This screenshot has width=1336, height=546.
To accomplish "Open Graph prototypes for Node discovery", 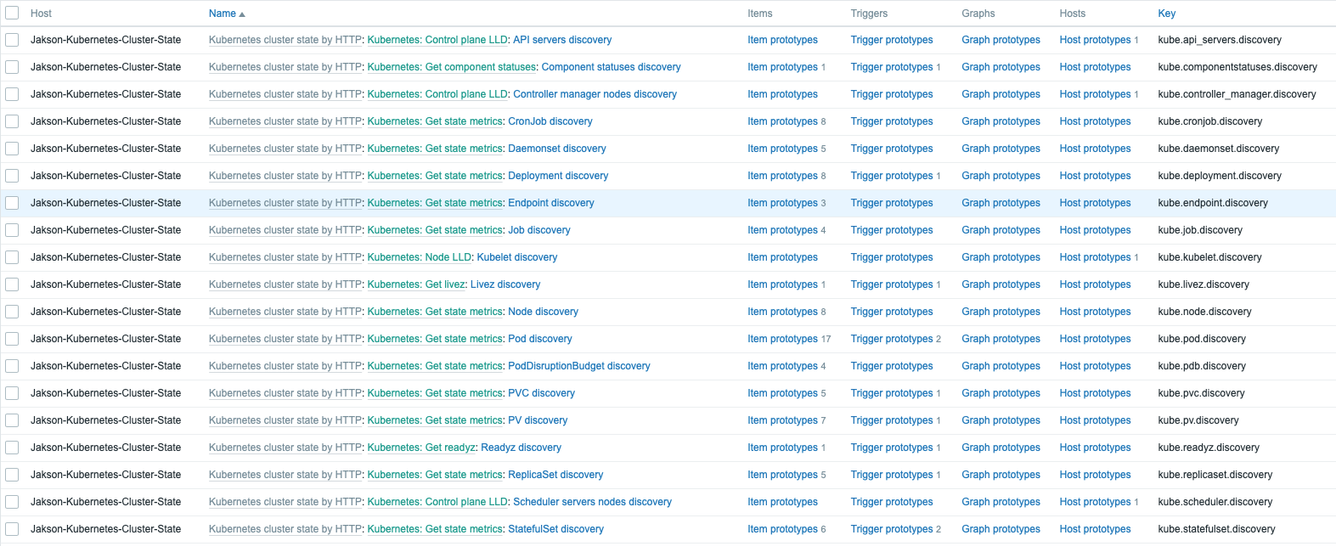I will click(x=1001, y=312).
